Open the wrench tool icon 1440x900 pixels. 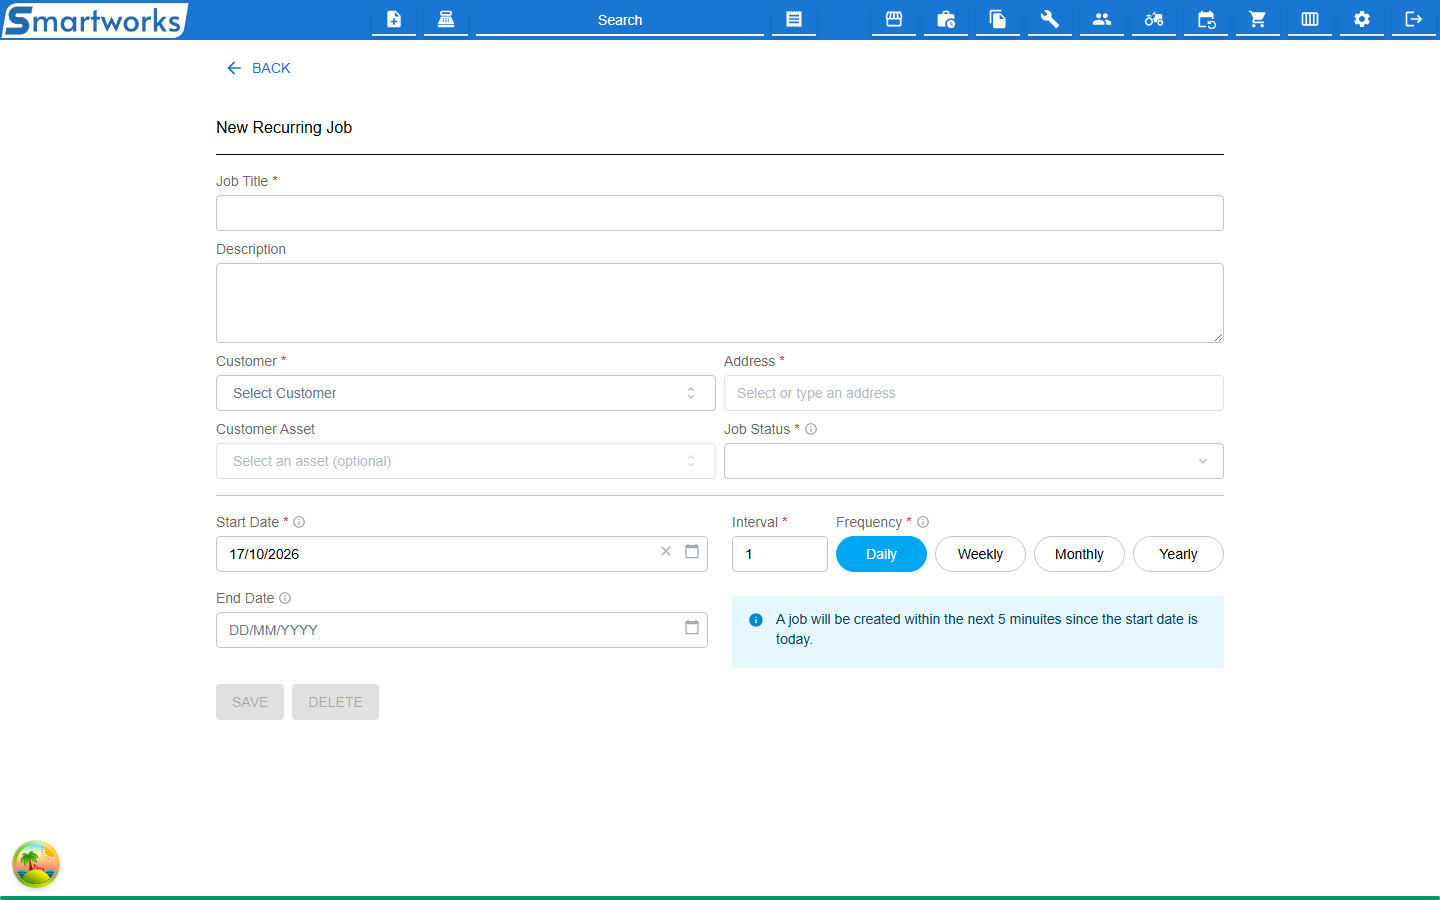pyautogui.click(x=1050, y=19)
